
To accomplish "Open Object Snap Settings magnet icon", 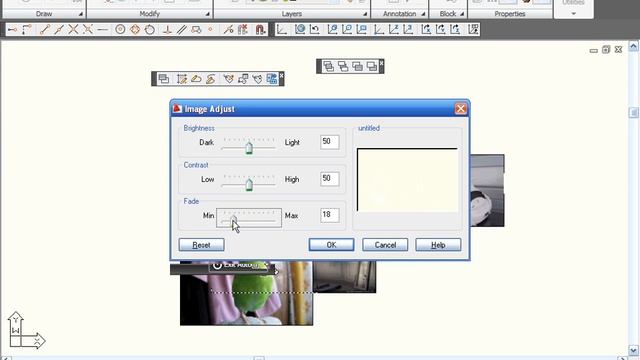I will (x=260, y=29).
